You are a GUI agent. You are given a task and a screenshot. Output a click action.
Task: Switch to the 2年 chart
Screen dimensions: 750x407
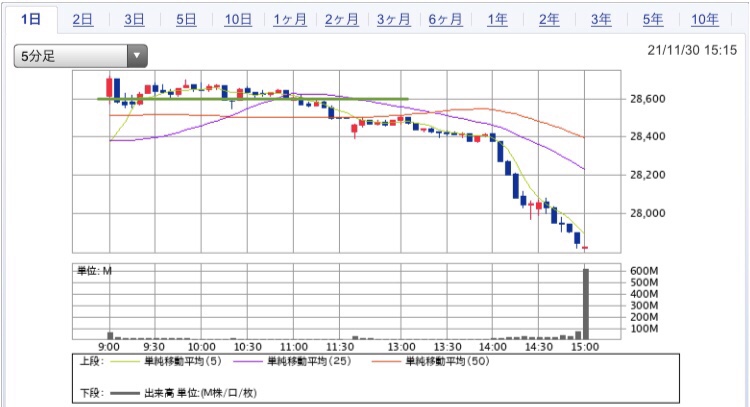[549, 20]
